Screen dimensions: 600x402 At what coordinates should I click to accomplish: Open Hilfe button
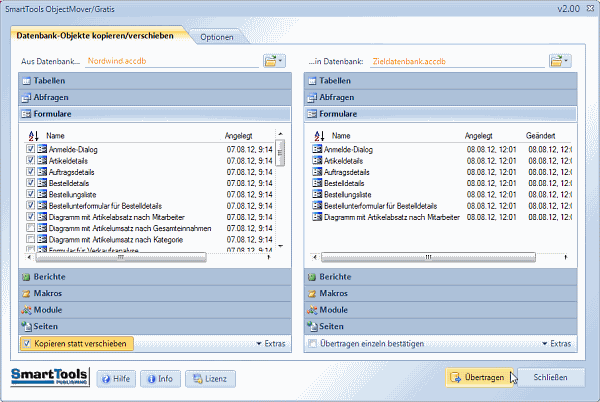[116, 379]
